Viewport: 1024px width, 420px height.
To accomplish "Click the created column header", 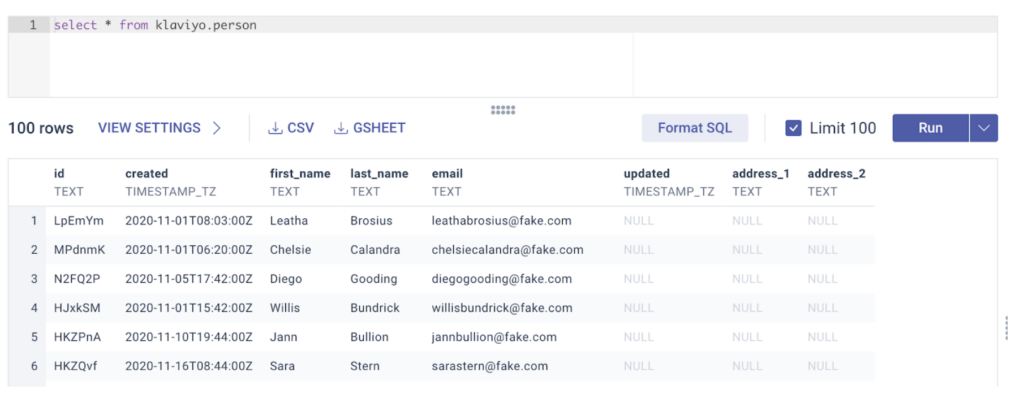I will point(147,174).
